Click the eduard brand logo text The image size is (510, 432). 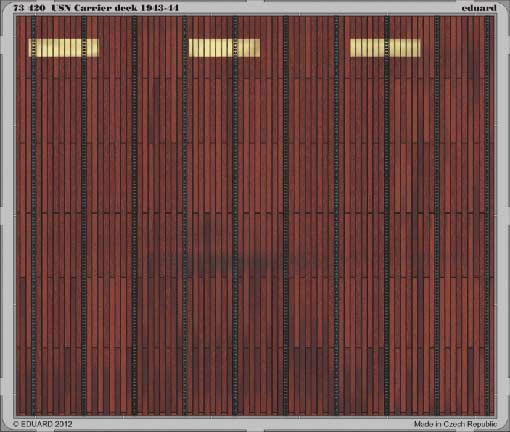point(479,8)
